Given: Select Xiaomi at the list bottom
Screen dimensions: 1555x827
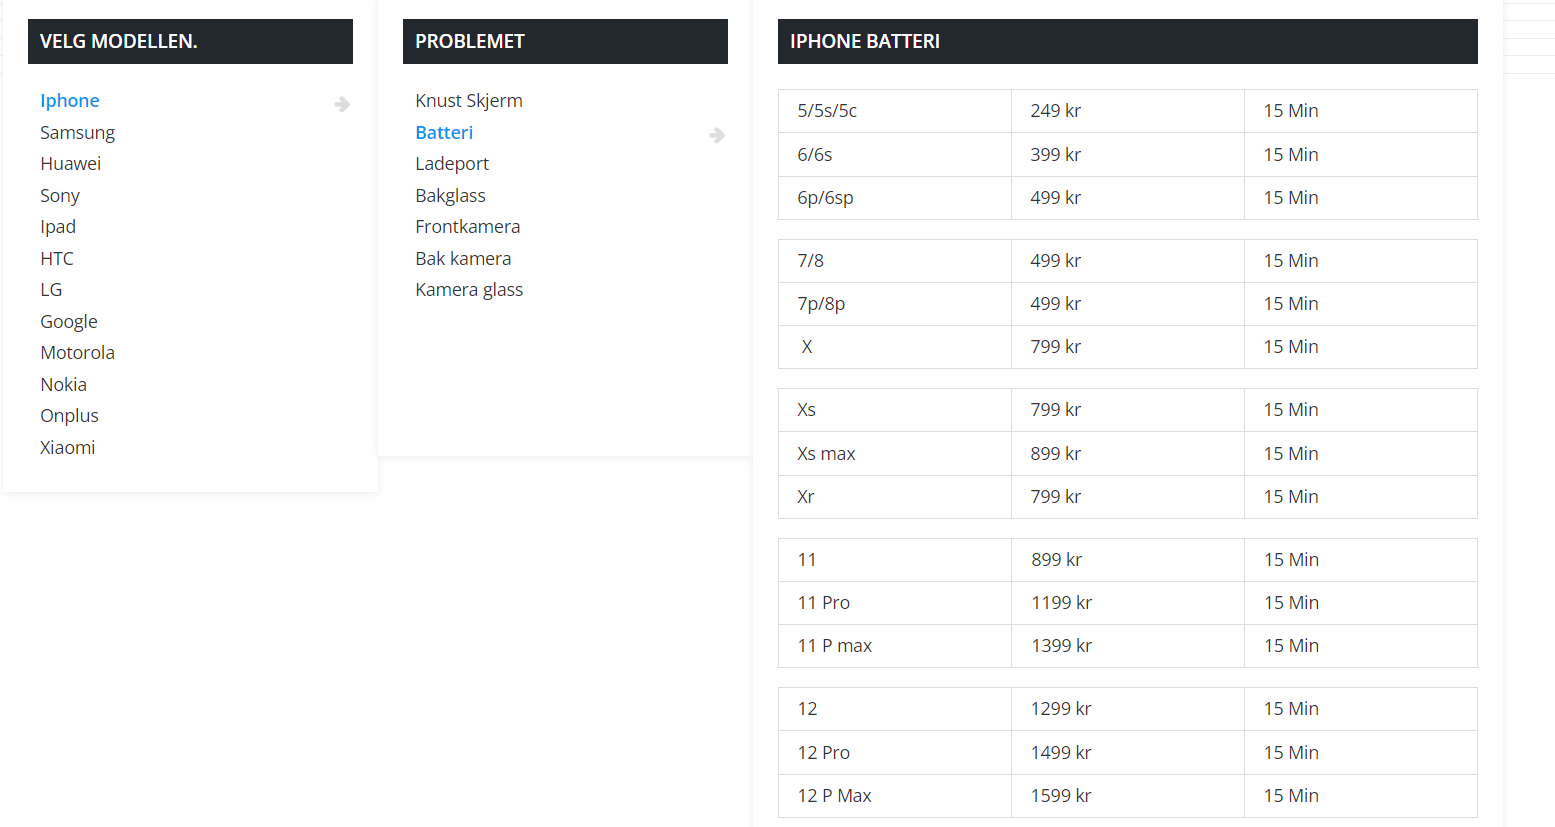Looking at the screenshot, I should [x=68, y=448].
